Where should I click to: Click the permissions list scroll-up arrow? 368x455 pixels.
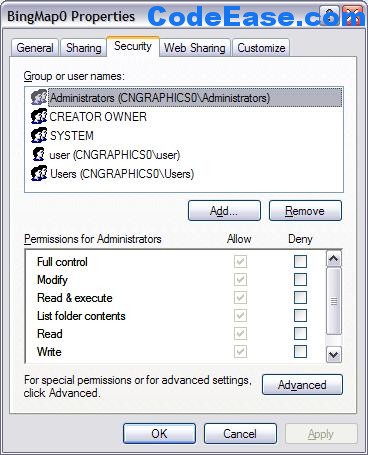pos(334,259)
